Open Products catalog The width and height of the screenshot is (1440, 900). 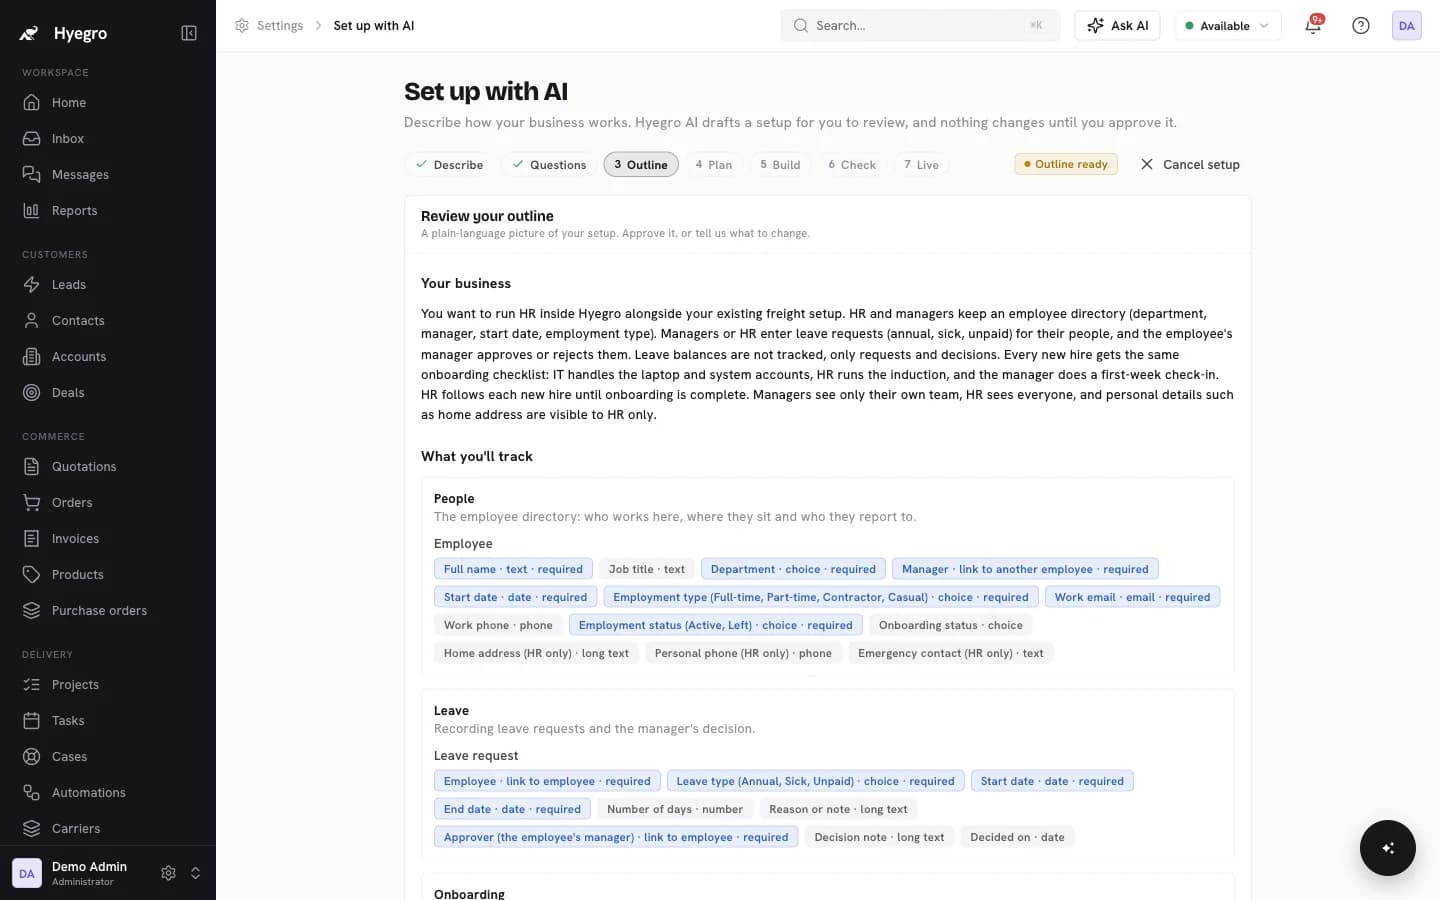click(108, 574)
